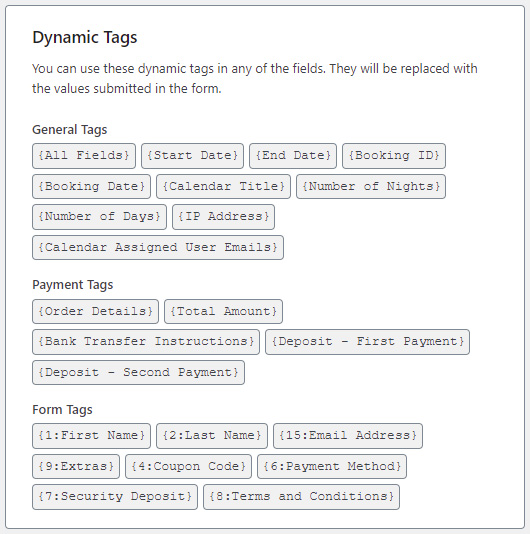Select {8:Terms and Conditions} tag

301,497
